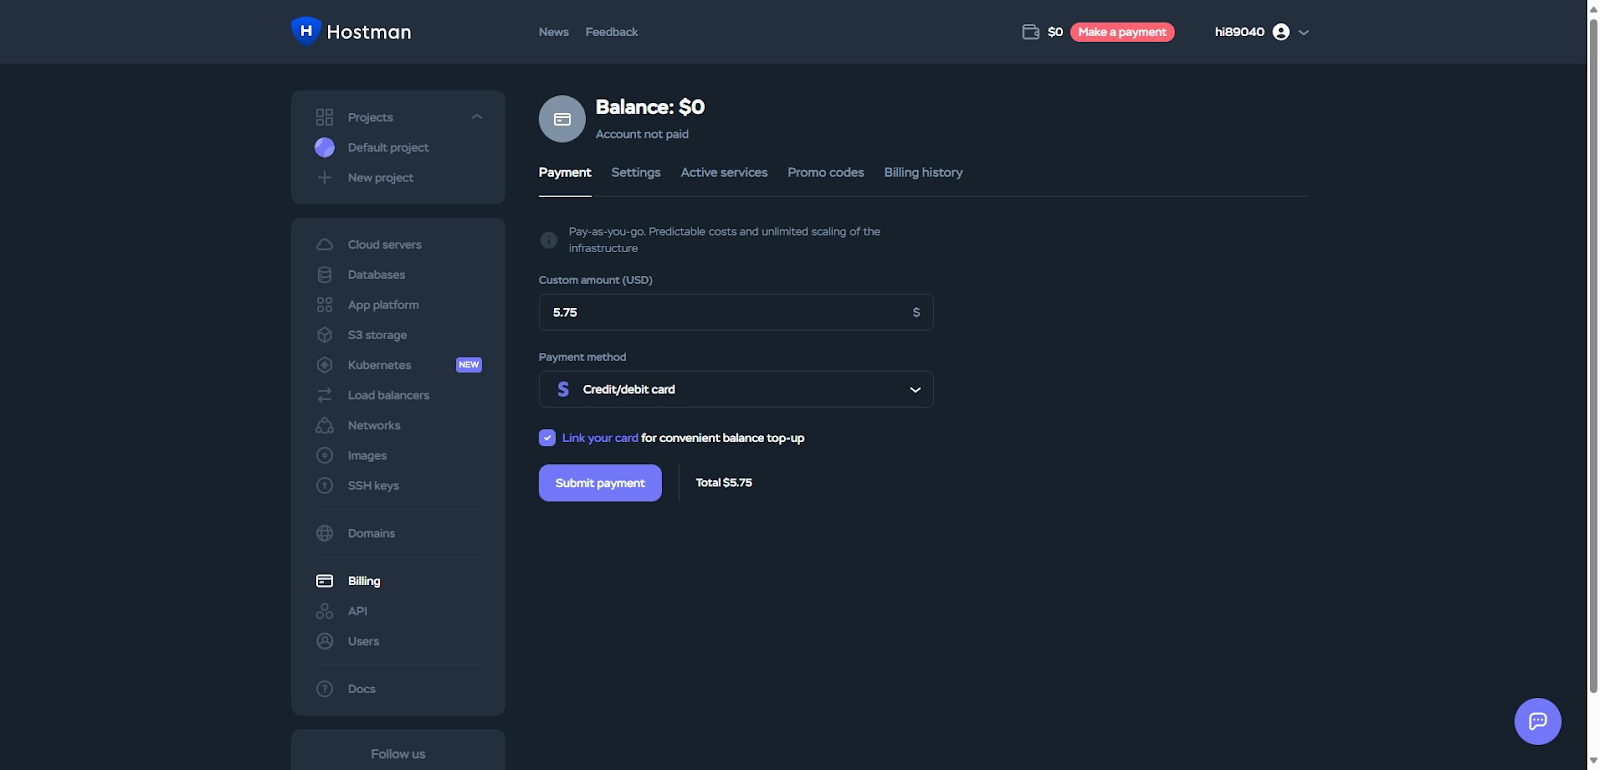
Task: Click the Load balancers arrows icon
Action: click(324, 395)
